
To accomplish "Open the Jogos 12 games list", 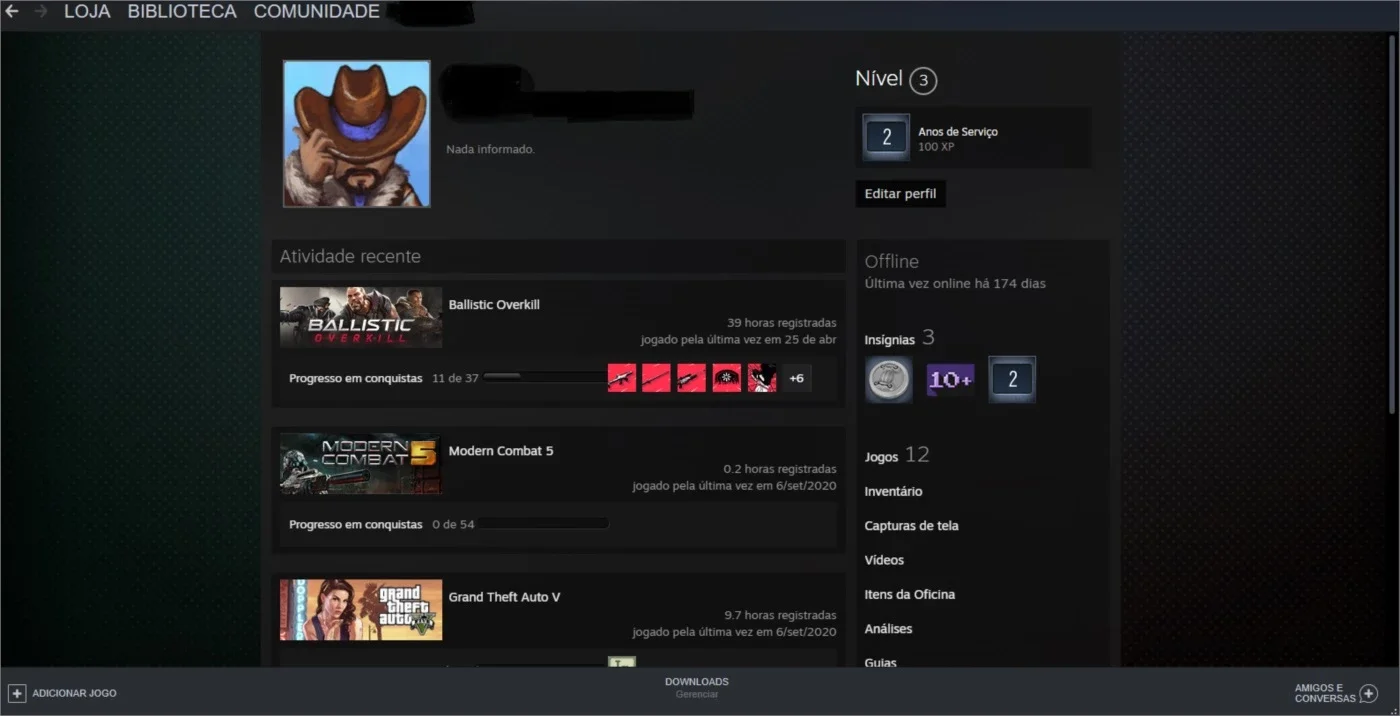I will point(897,455).
